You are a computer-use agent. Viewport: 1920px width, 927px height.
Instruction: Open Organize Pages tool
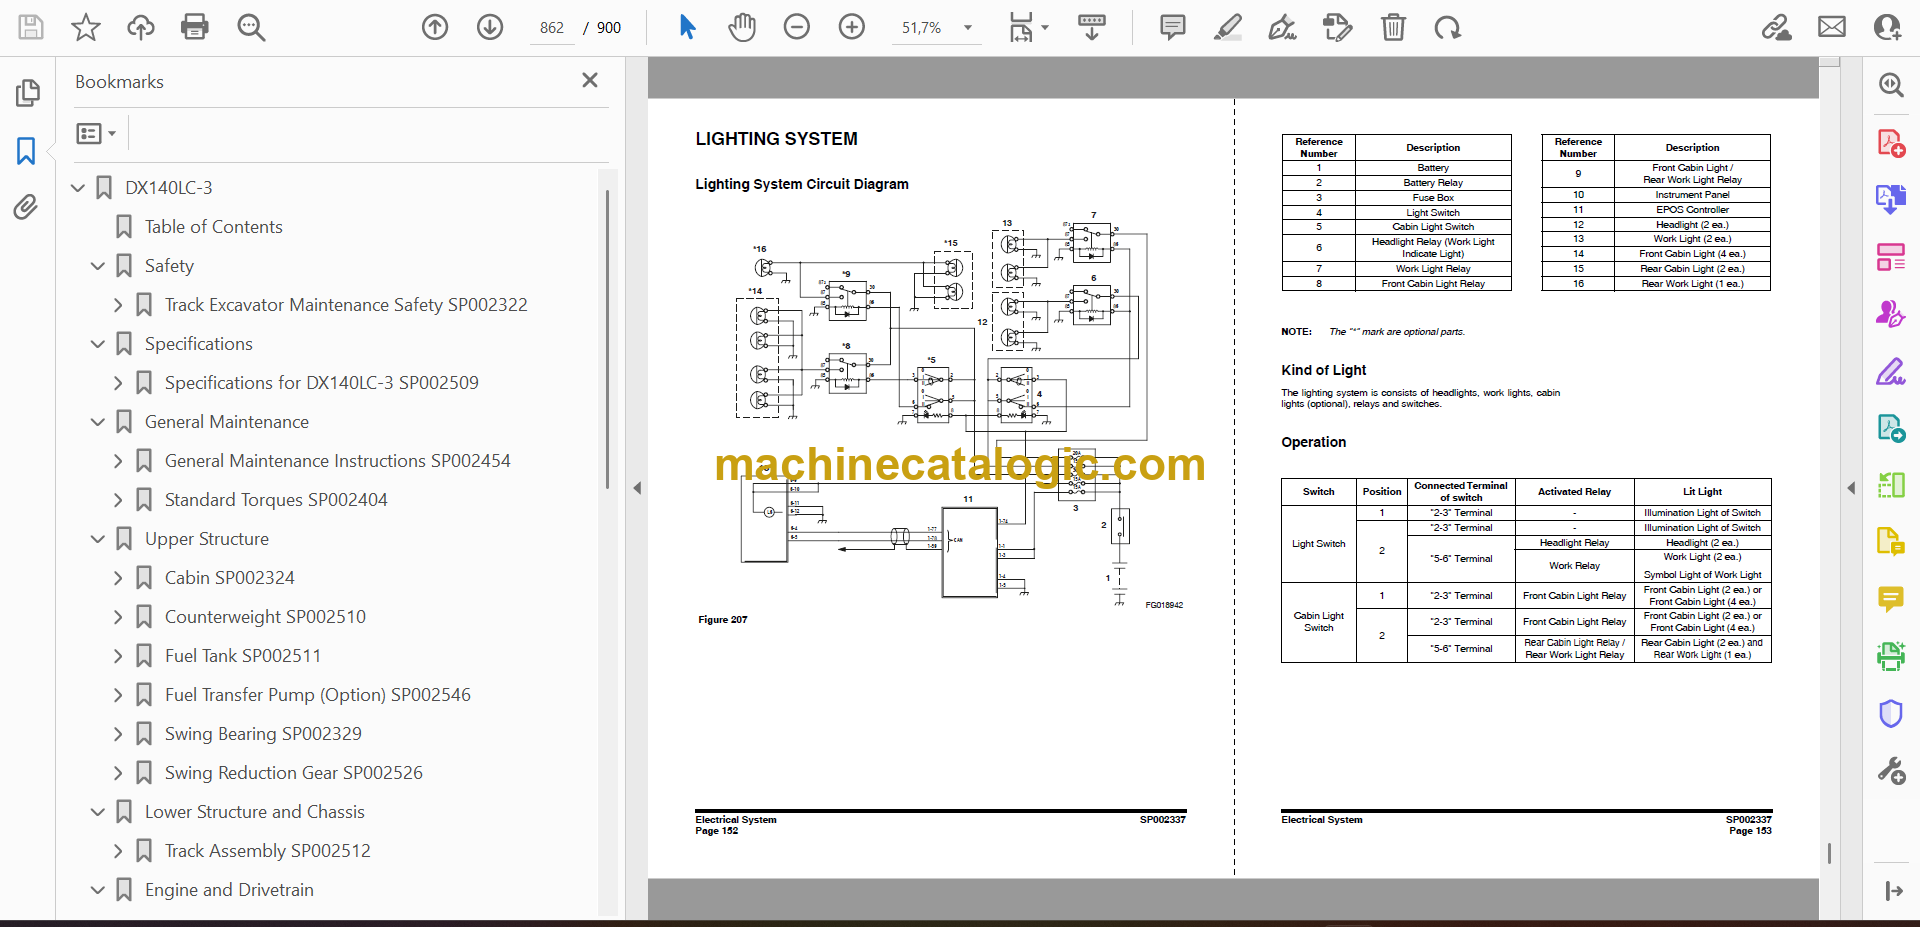(1891, 257)
